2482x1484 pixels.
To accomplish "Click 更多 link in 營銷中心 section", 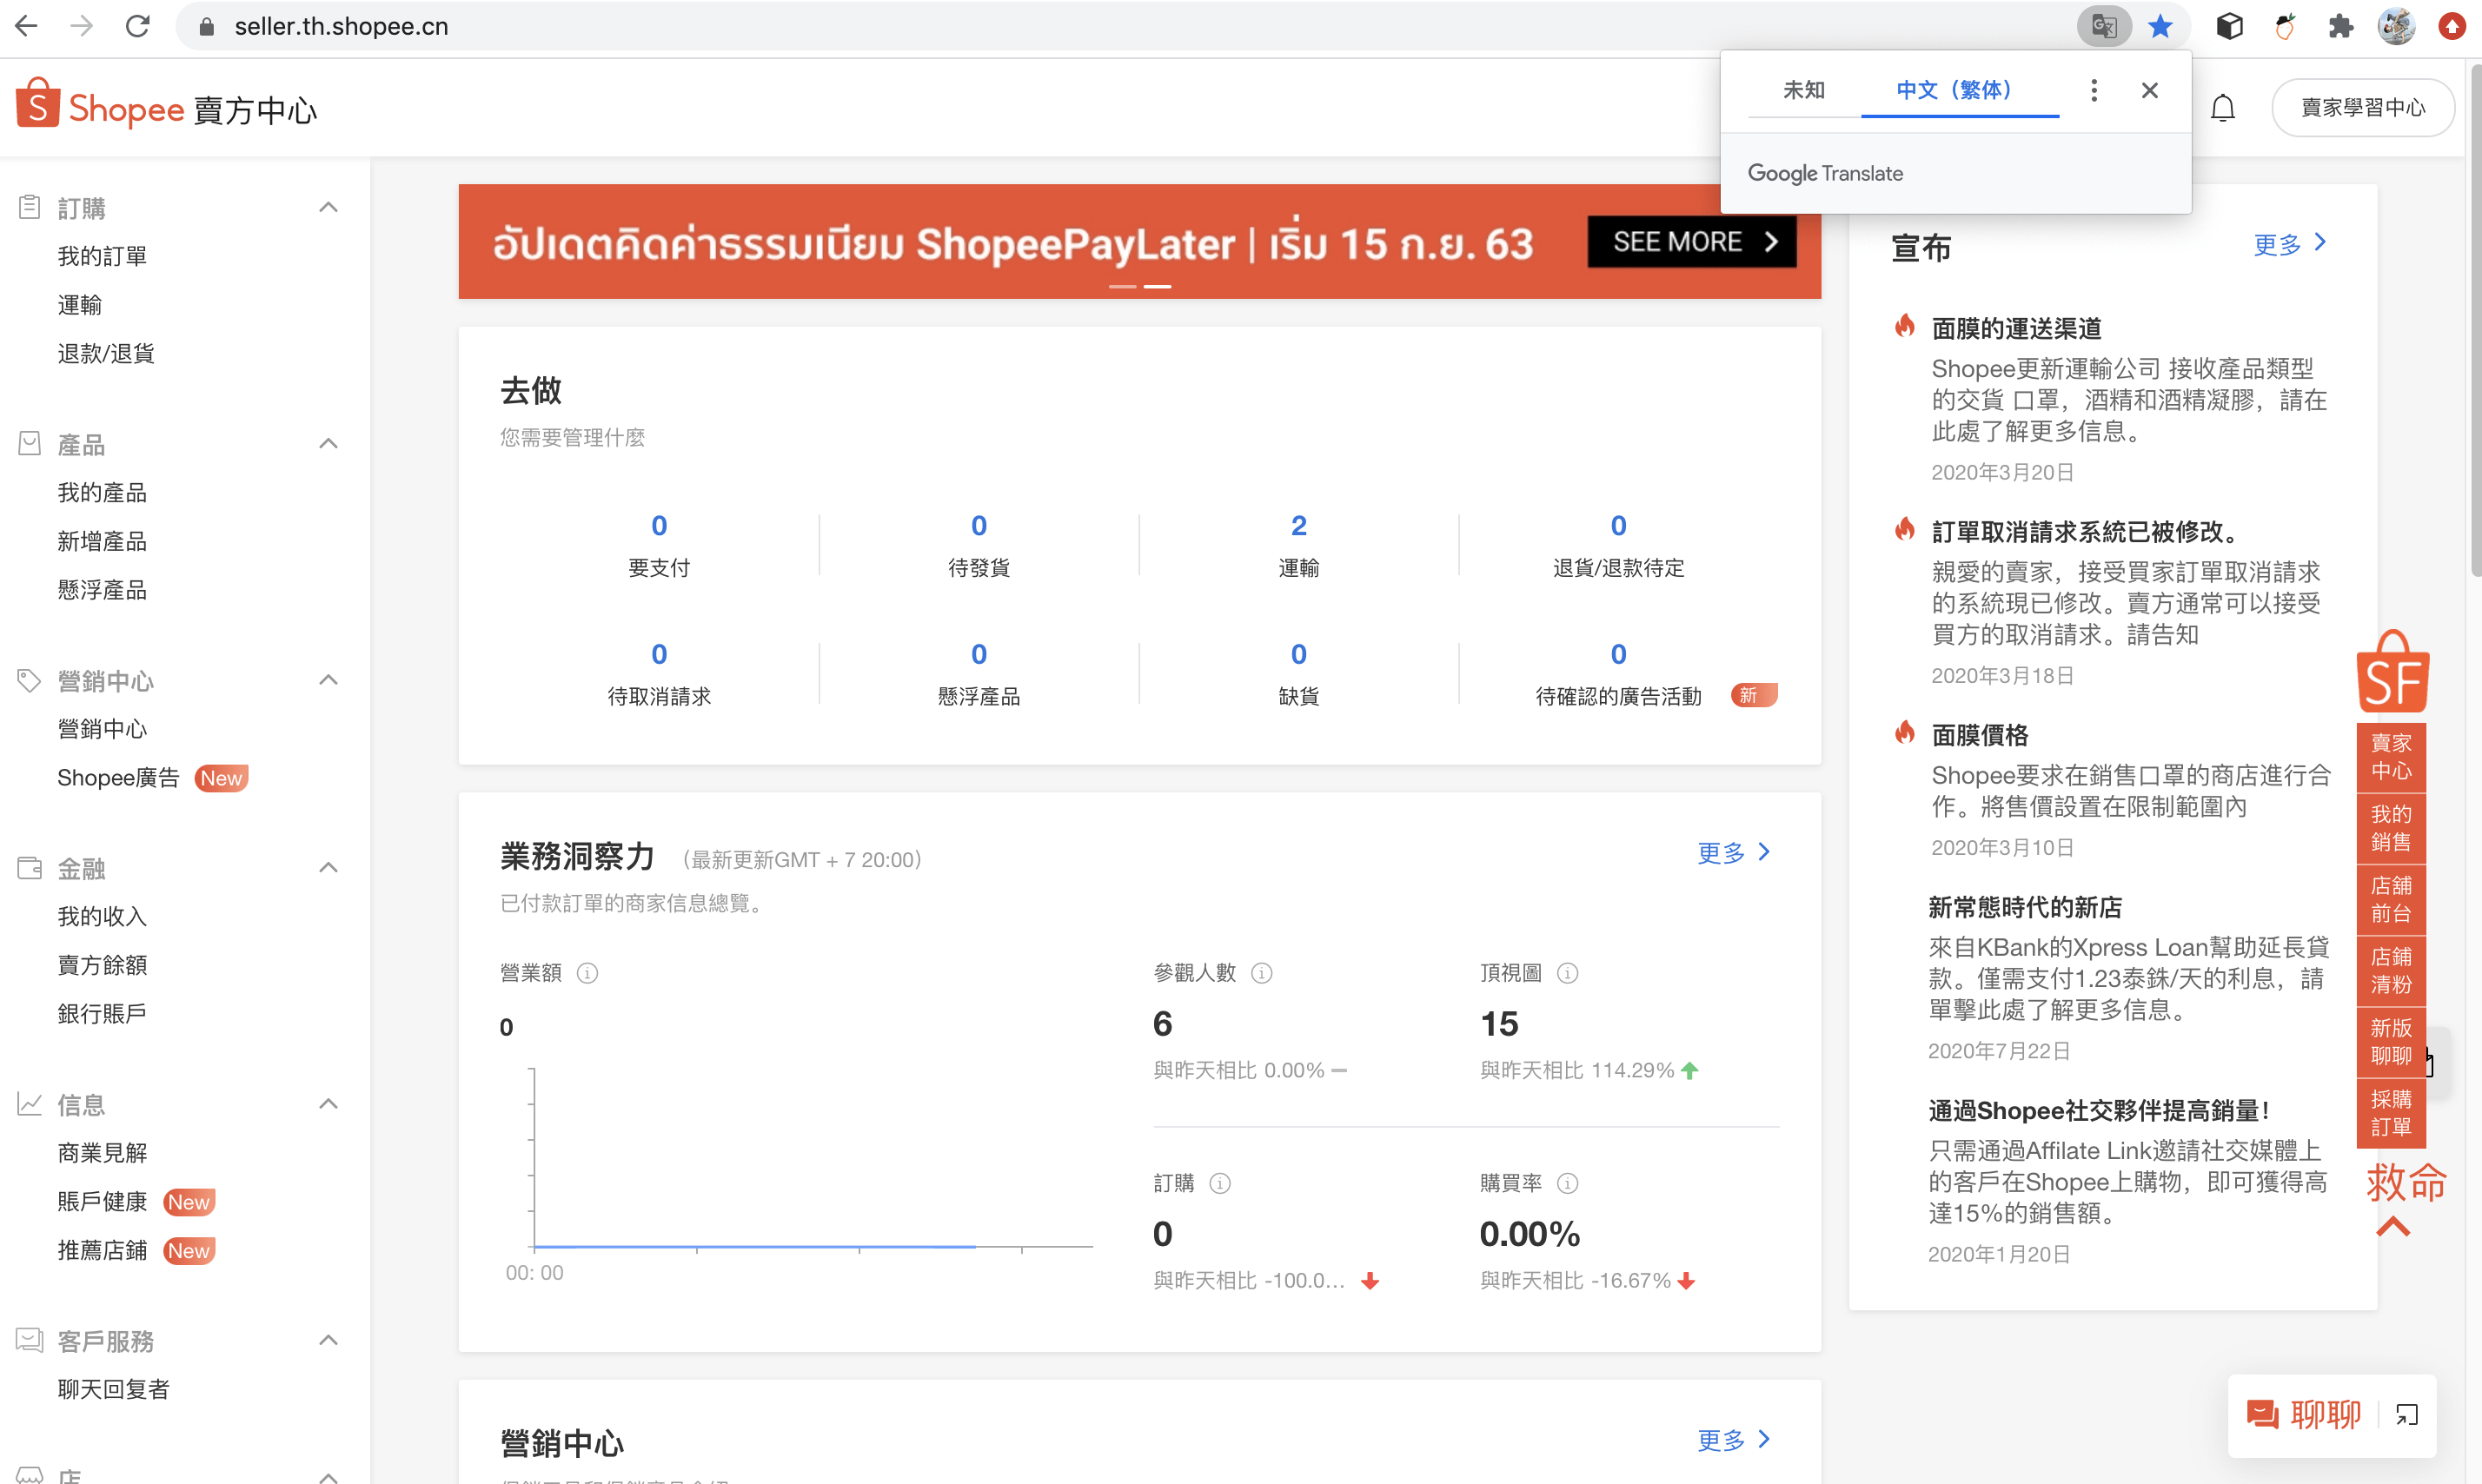I will coord(1733,1440).
